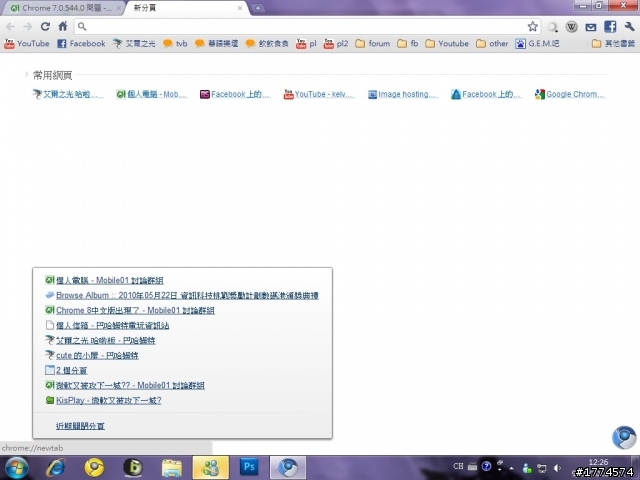The image size is (640, 480).
Task: Click the taskbar clock showing 12:26
Action: click(x=598, y=462)
